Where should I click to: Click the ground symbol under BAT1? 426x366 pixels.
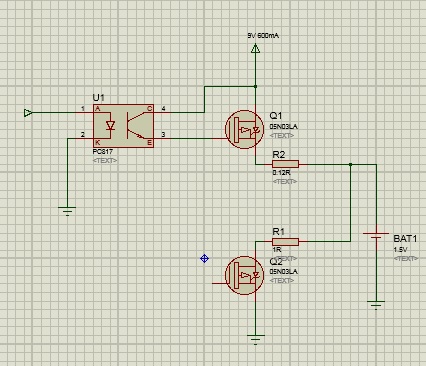click(x=376, y=305)
